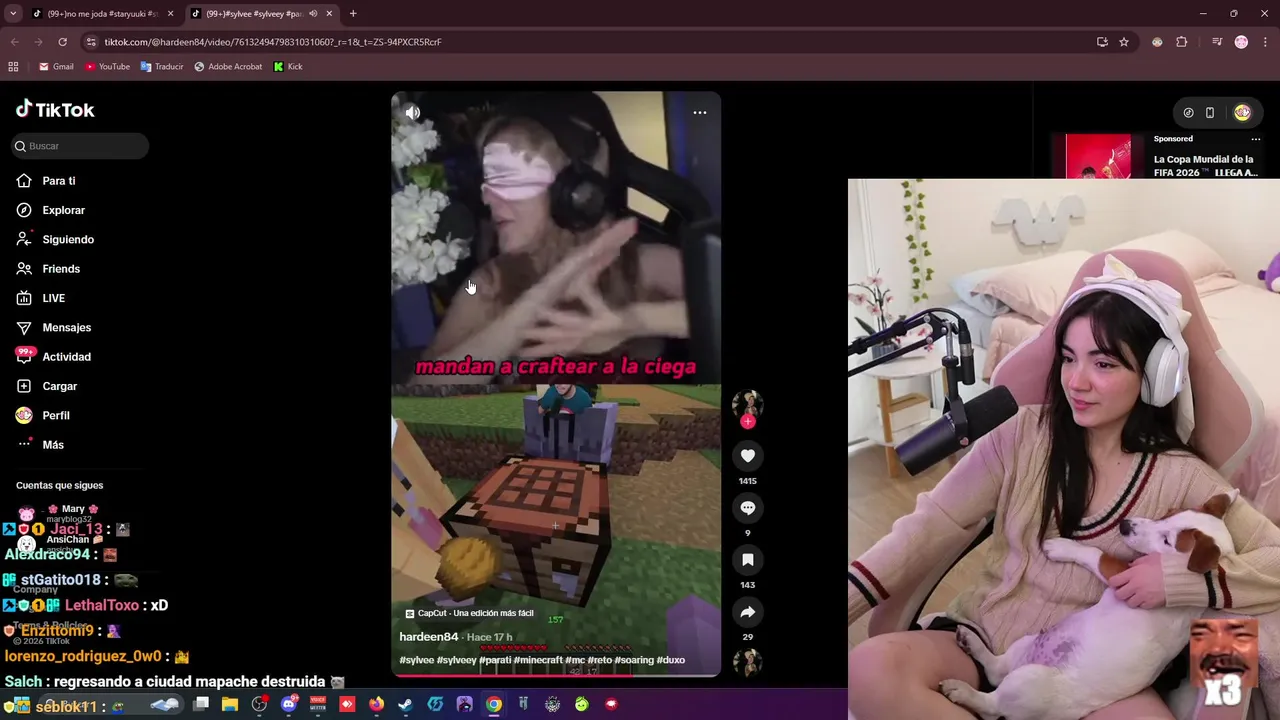The width and height of the screenshot is (1280, 720).
Task: Open FIFA 2026 sponsored ad thumbnail
Action: (x=1098, y=156)
